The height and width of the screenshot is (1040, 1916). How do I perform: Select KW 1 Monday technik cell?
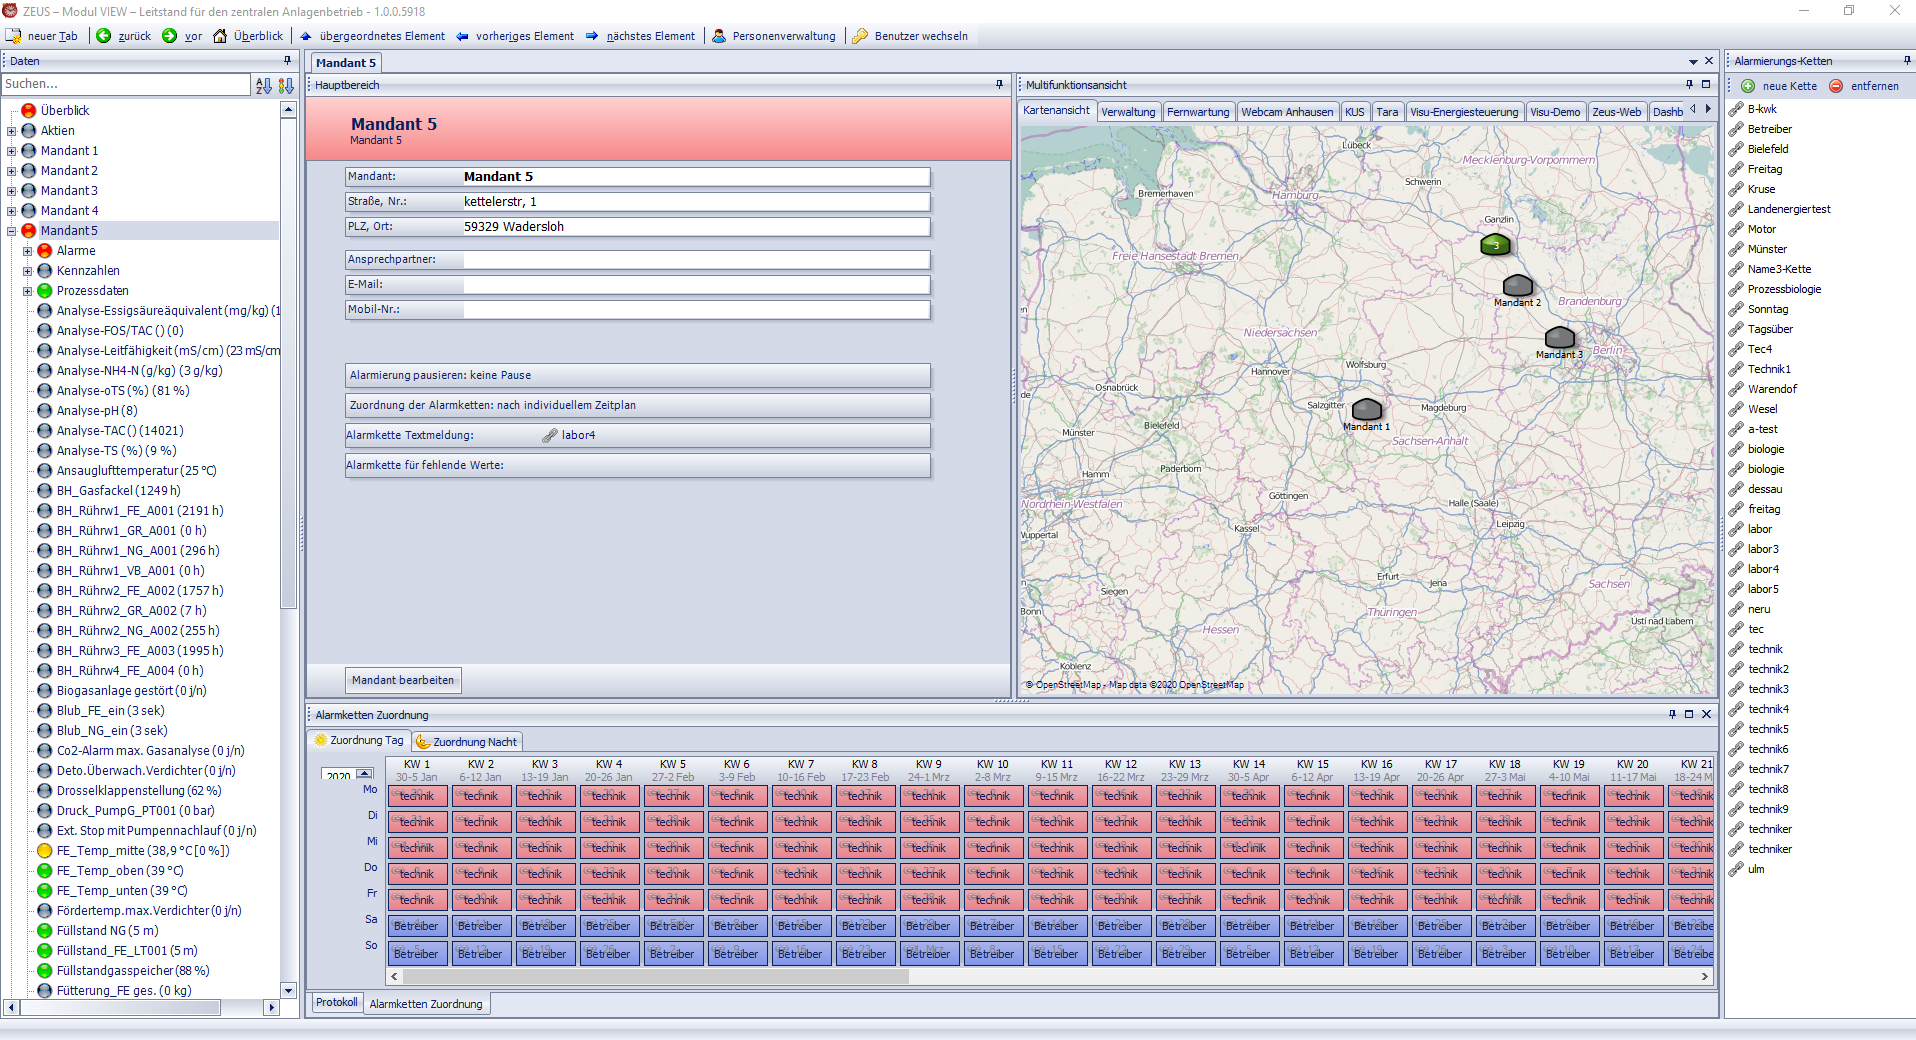(x=417, y=796)
